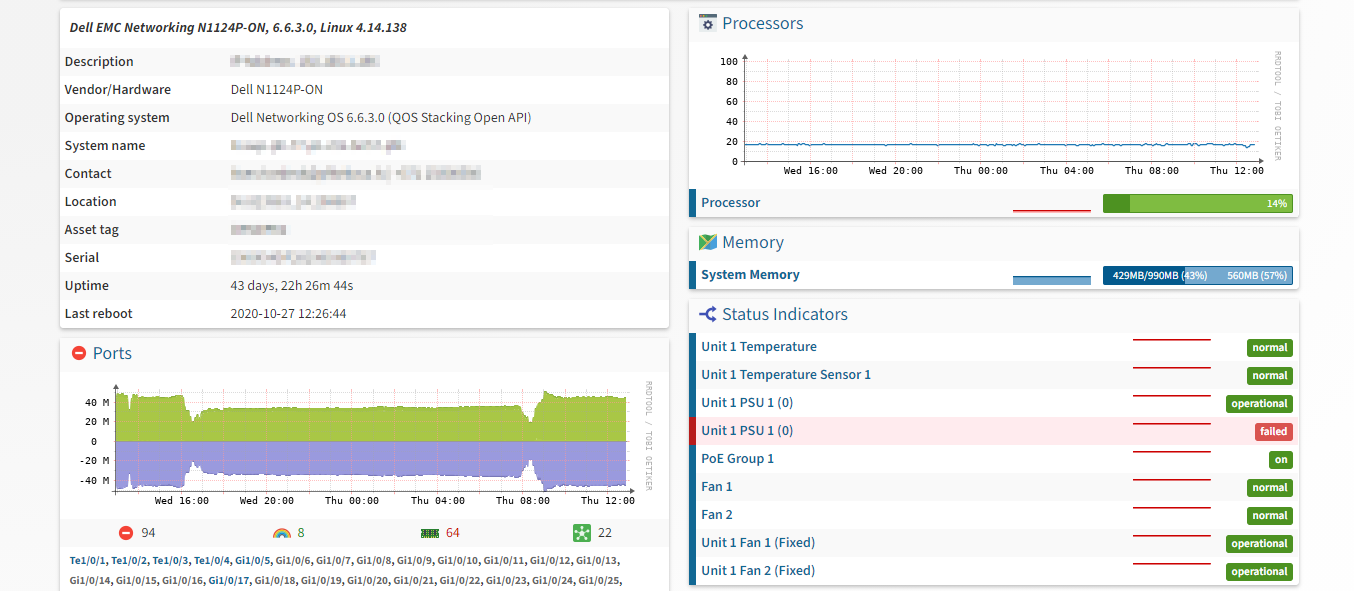Open the Processor entry link
This screenshot has width=1354, height=591.
[731, 202]
